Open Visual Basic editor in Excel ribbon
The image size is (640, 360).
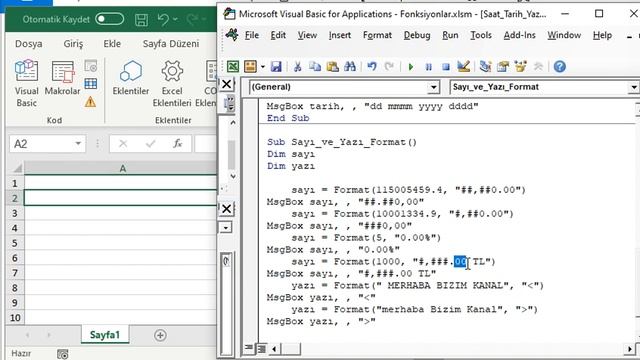[x=26, y=83]
